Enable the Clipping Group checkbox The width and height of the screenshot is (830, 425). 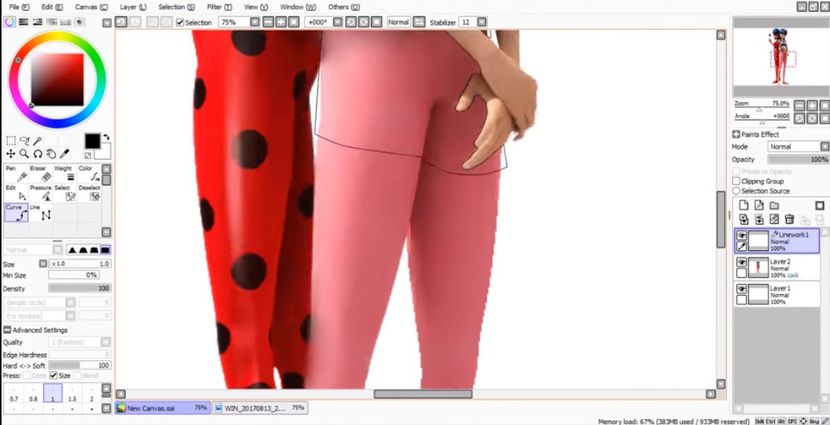[x=736, y=181]
